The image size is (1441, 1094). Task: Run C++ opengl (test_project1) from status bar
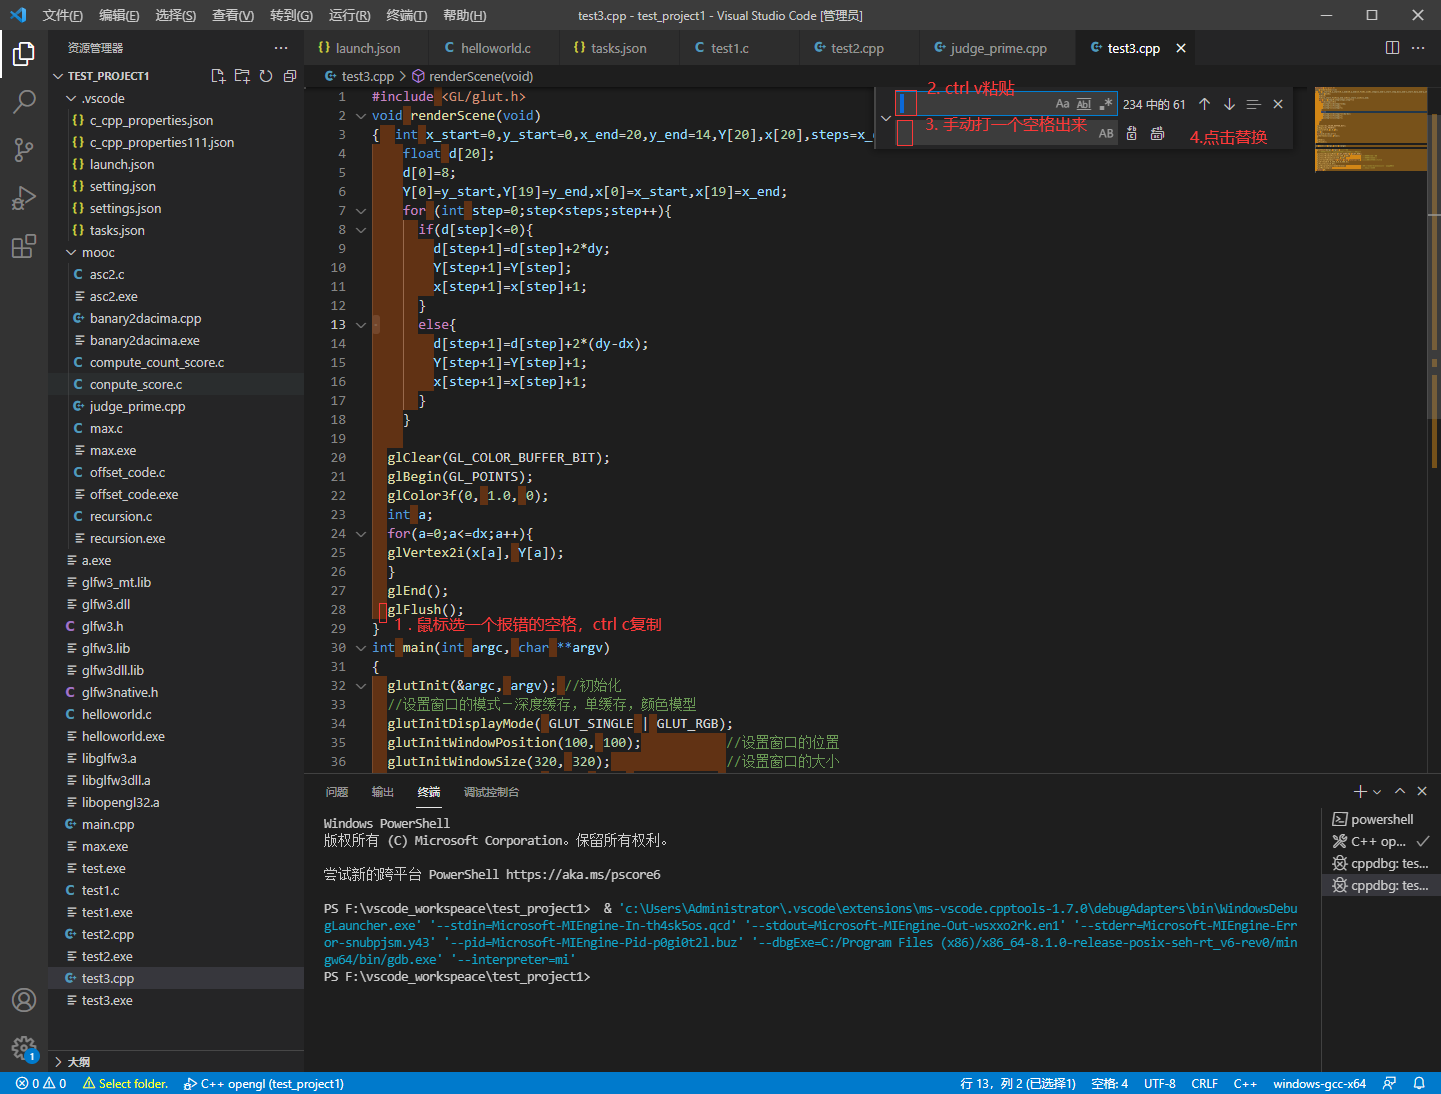click(x=263, y=1083)
